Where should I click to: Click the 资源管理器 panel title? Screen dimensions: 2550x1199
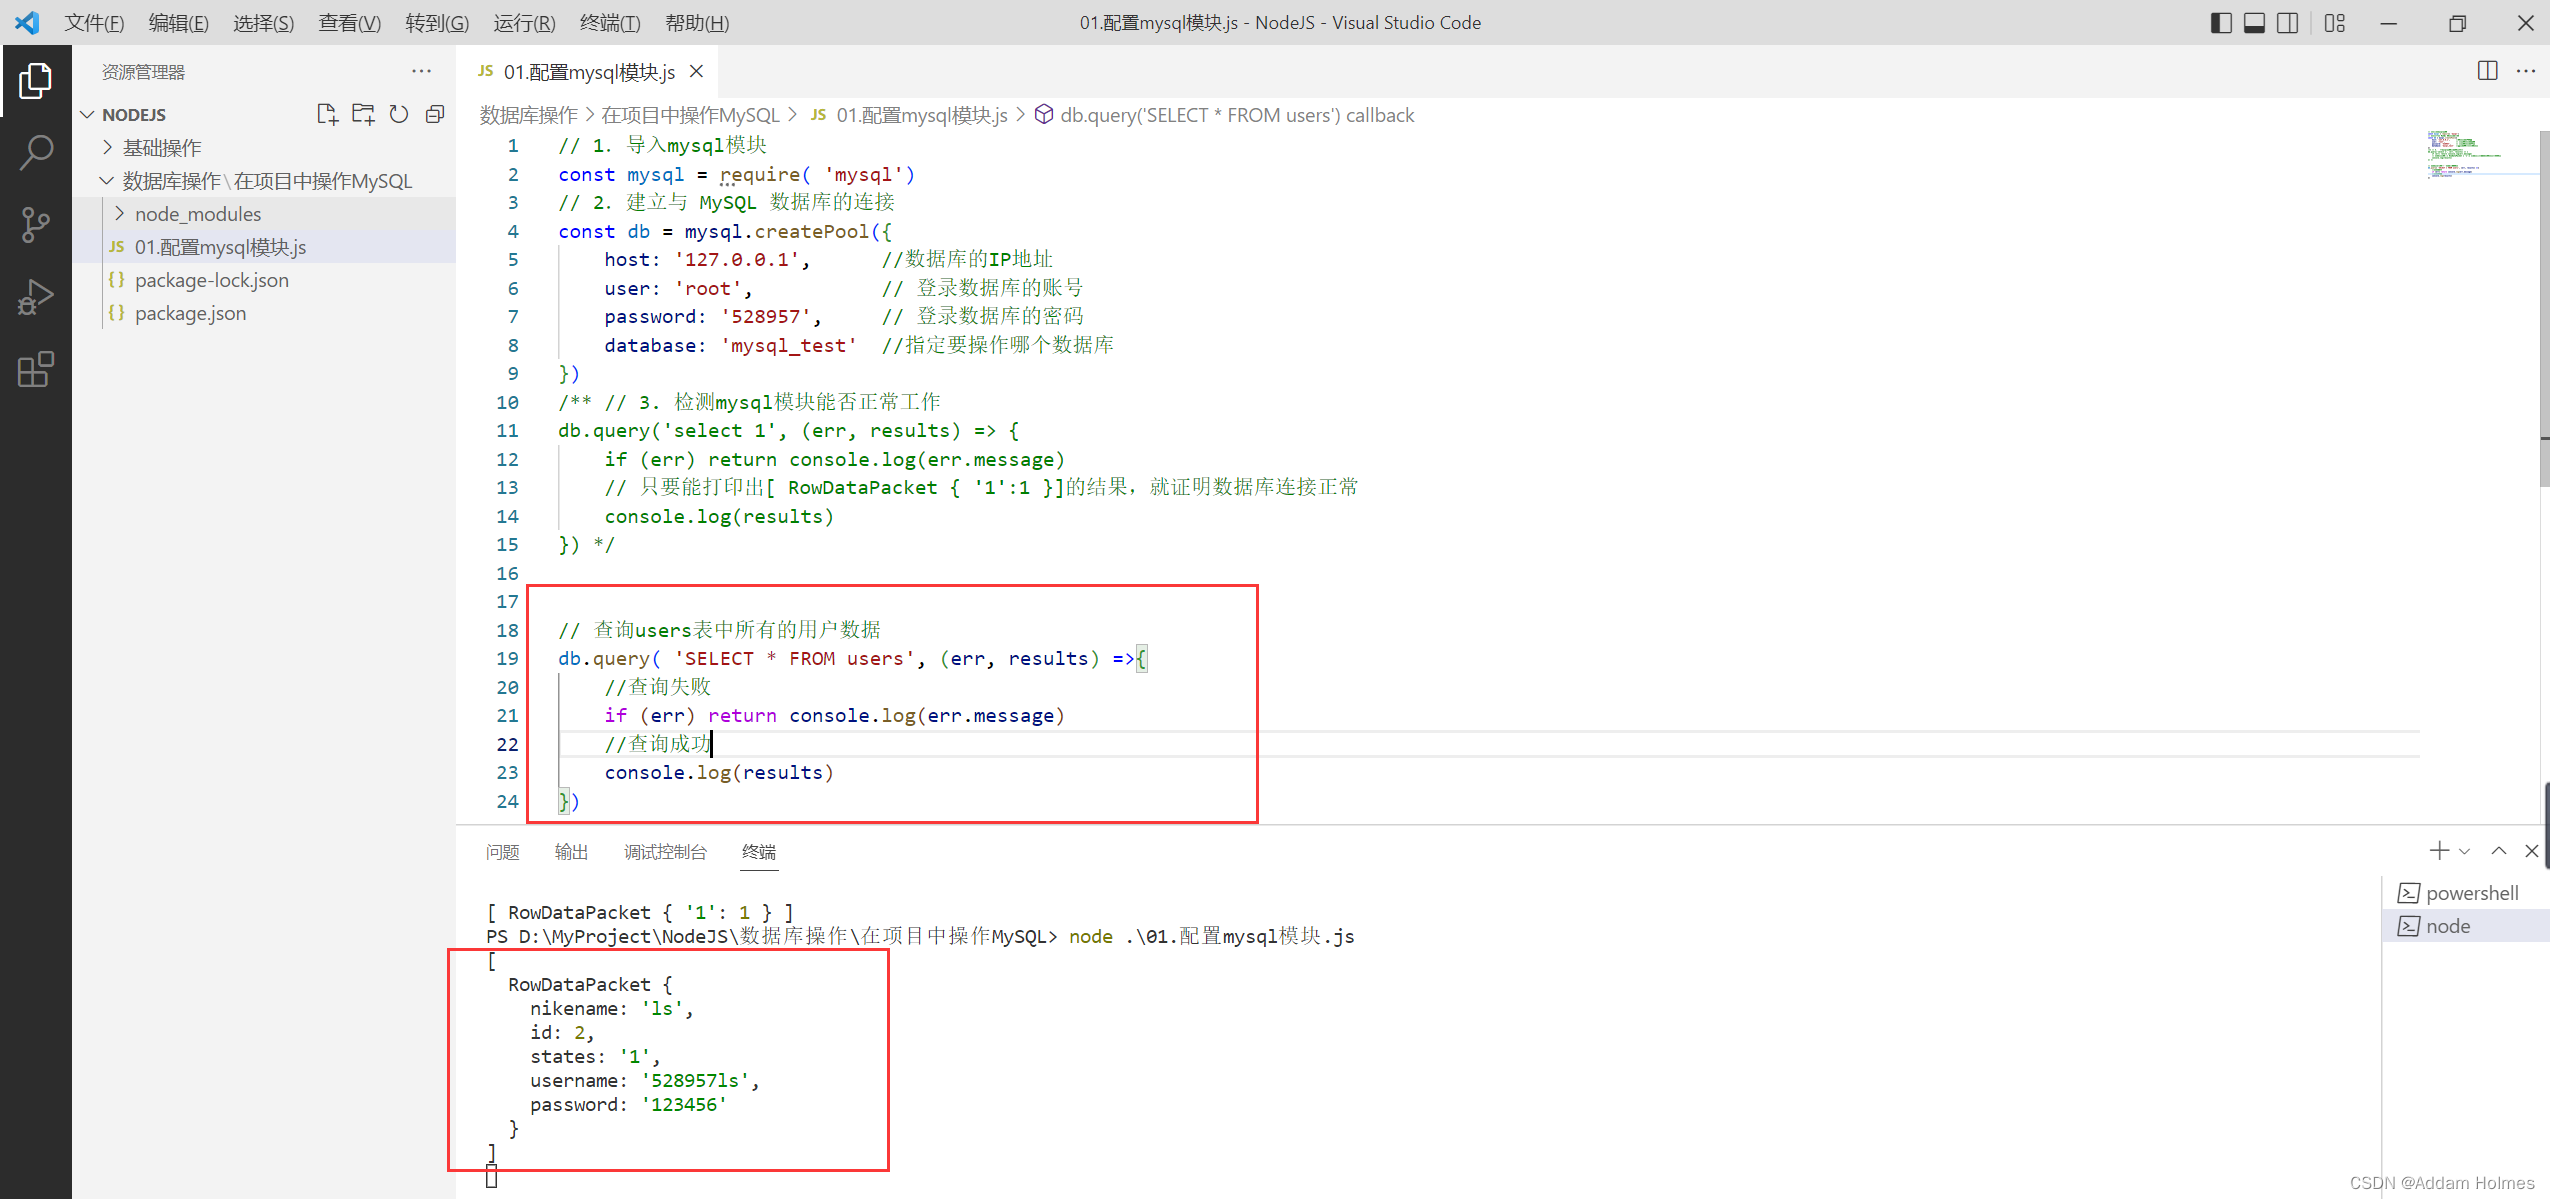143,72
